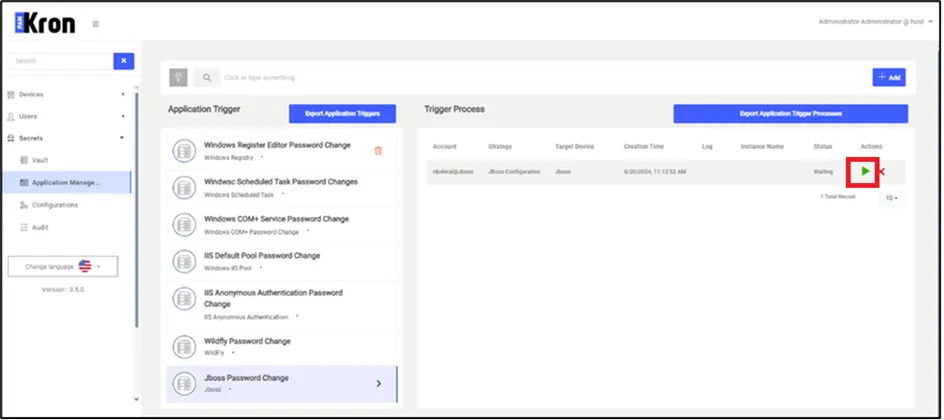Select IIS Default Pool Password Change trigger
This screenshot has width=944, height=420.
click(x=282, y=262)
